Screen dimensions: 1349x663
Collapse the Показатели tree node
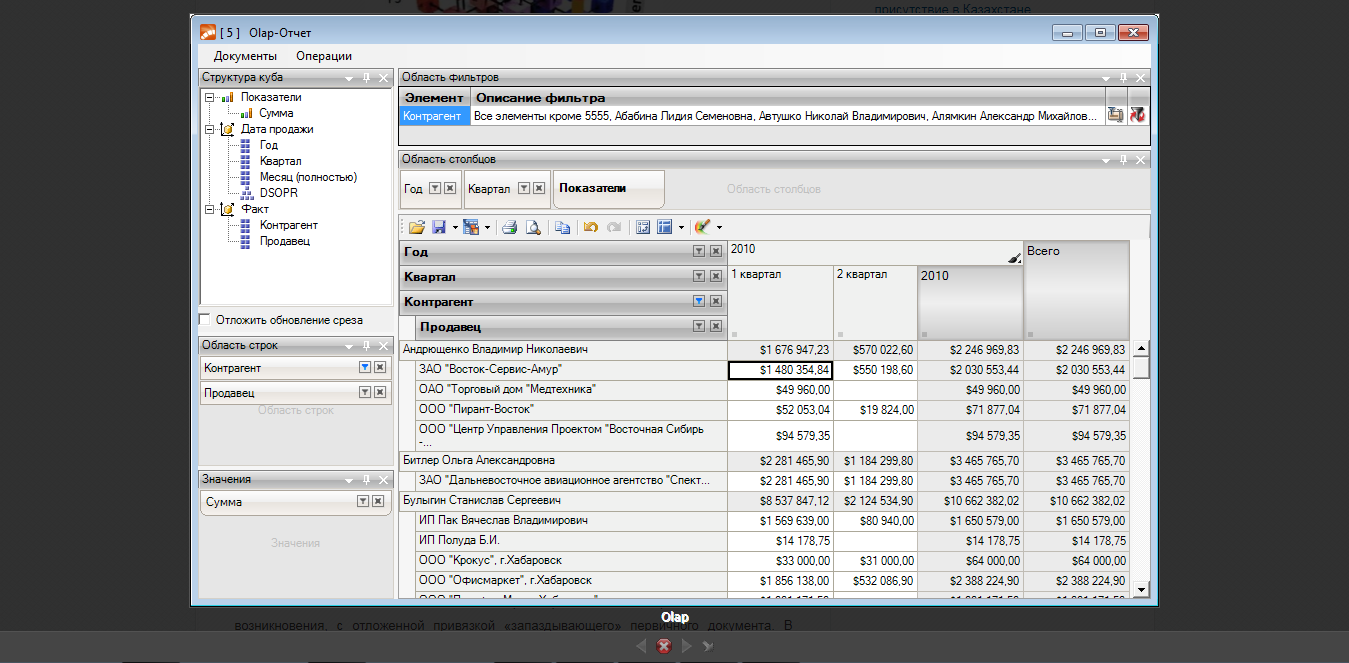click(x=209, y=97)
